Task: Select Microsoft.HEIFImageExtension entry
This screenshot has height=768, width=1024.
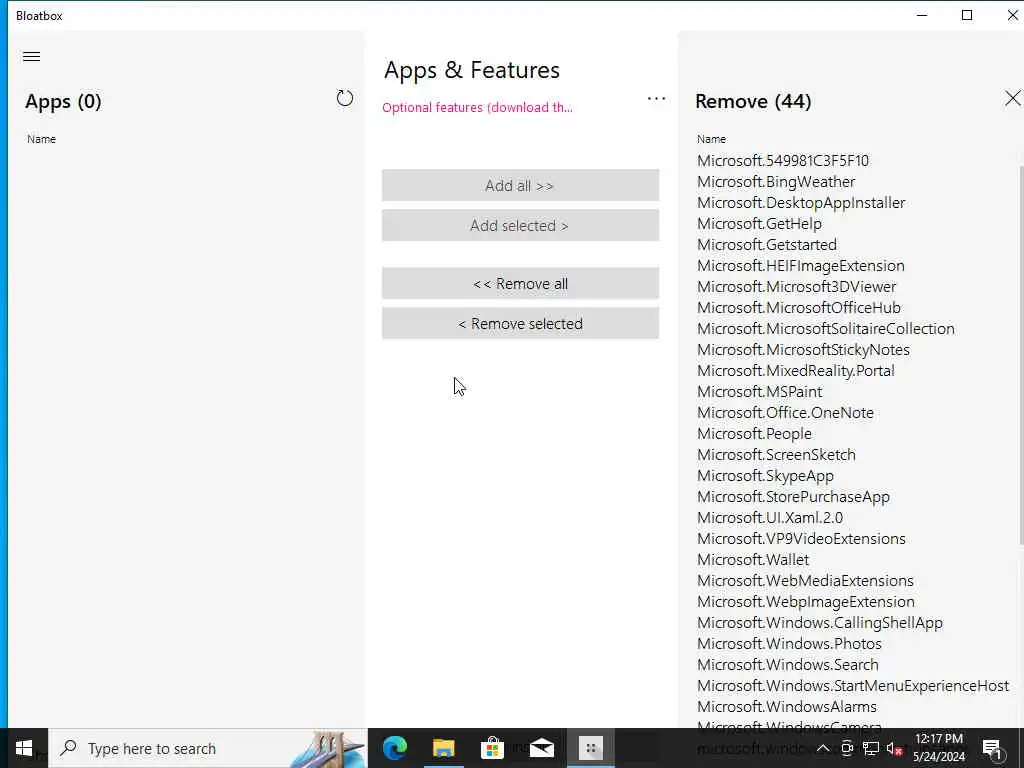Action: 801,265
